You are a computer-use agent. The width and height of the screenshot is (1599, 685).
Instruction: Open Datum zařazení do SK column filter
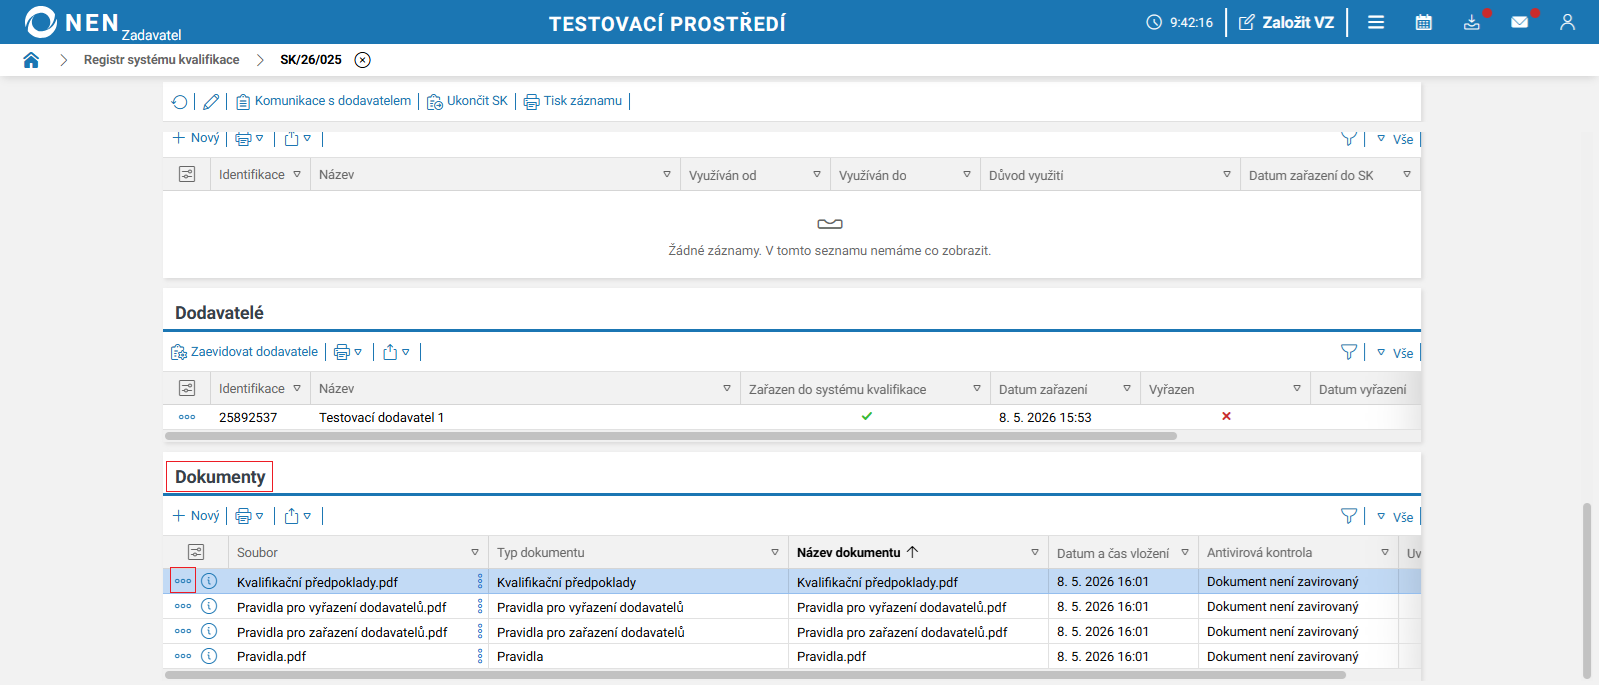[1407, 174]
